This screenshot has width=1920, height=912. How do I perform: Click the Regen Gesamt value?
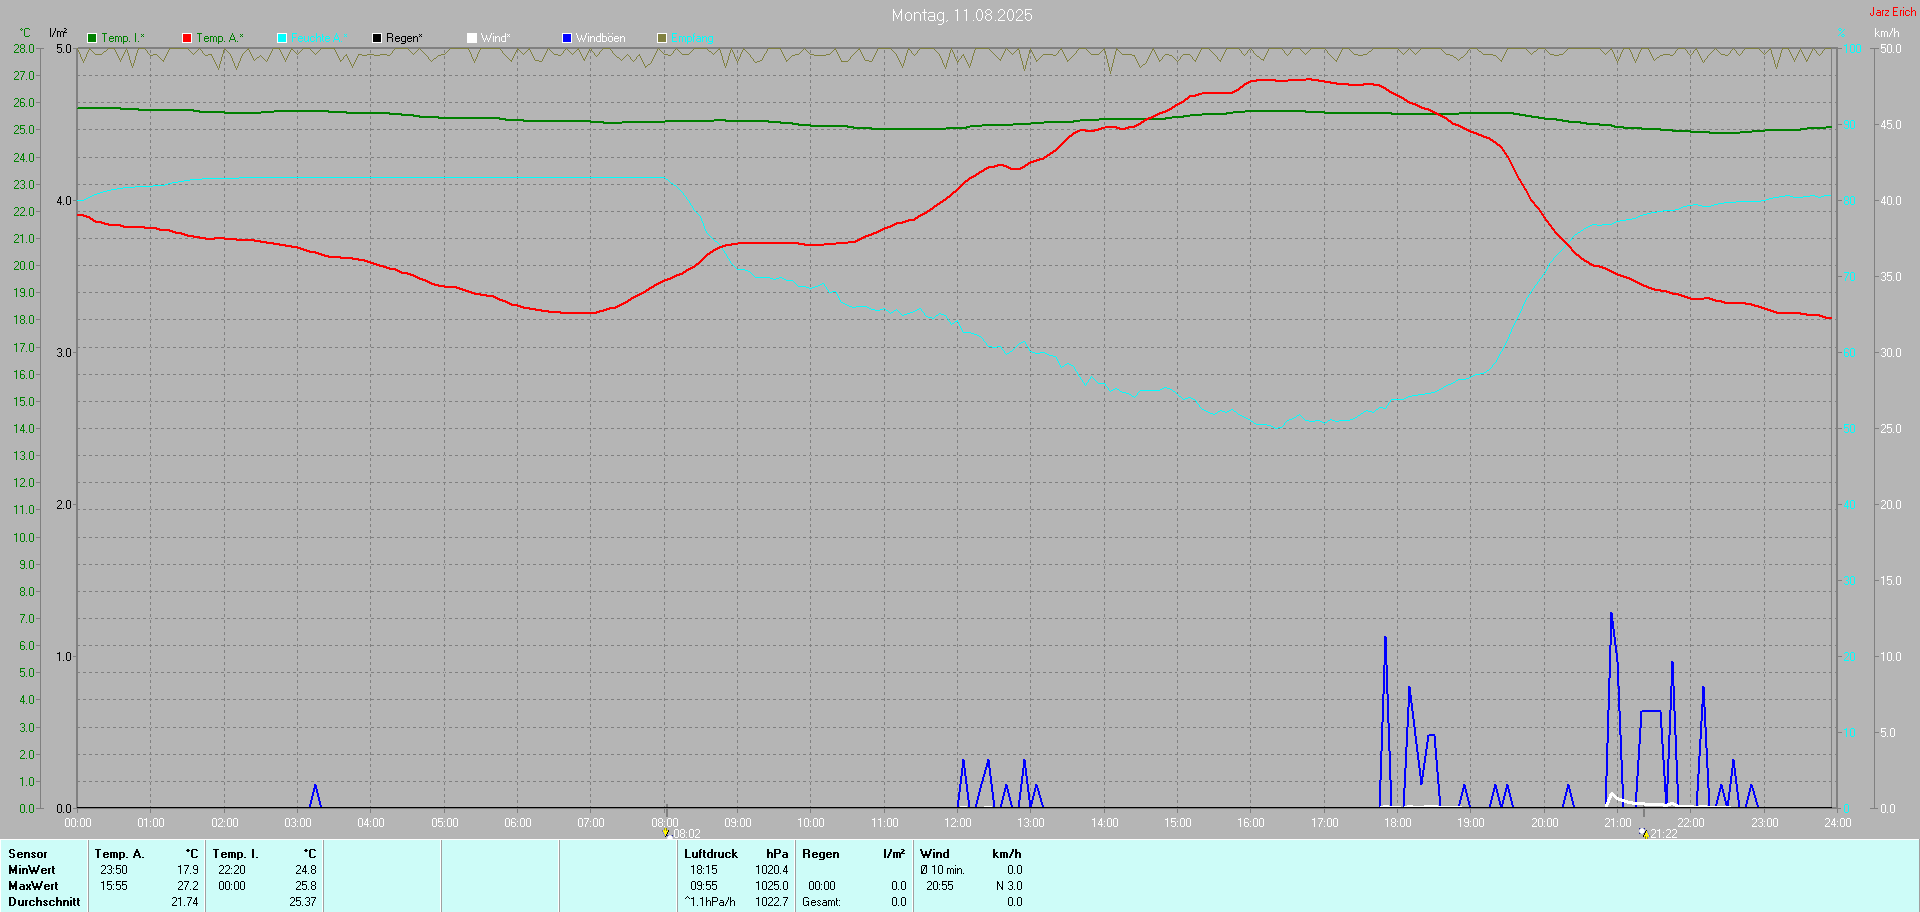pyautogui.click(x=898, y=902)
